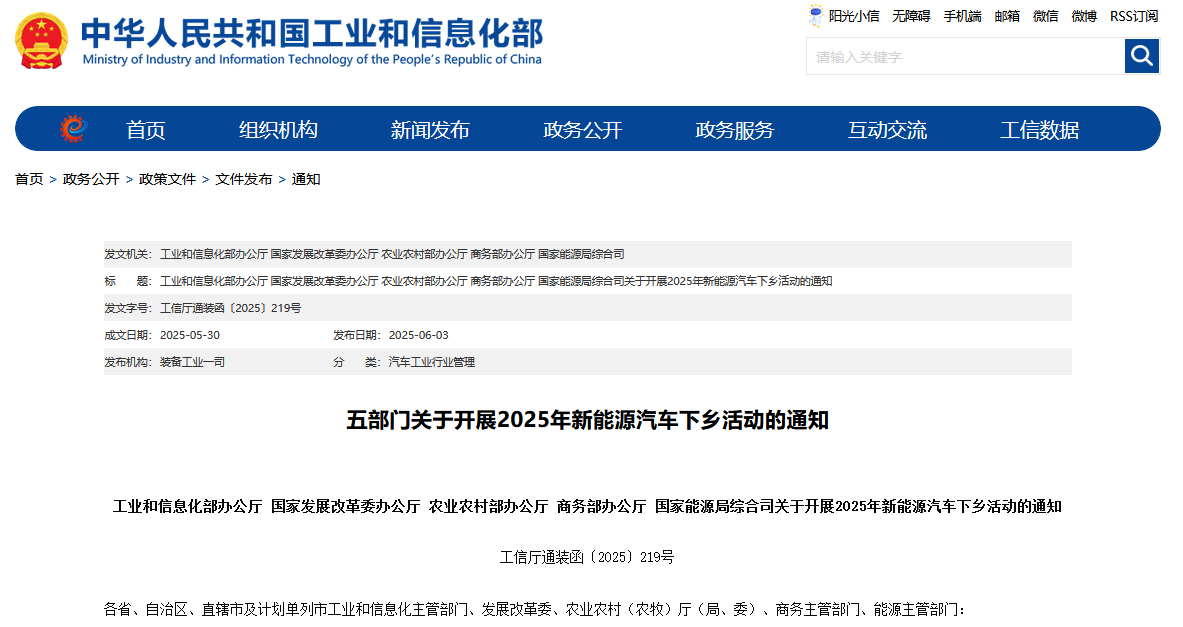Click the centered 工信厅通装函〔2025〕219号 line in the document body
1183x627 pixels.
[587, 557]
